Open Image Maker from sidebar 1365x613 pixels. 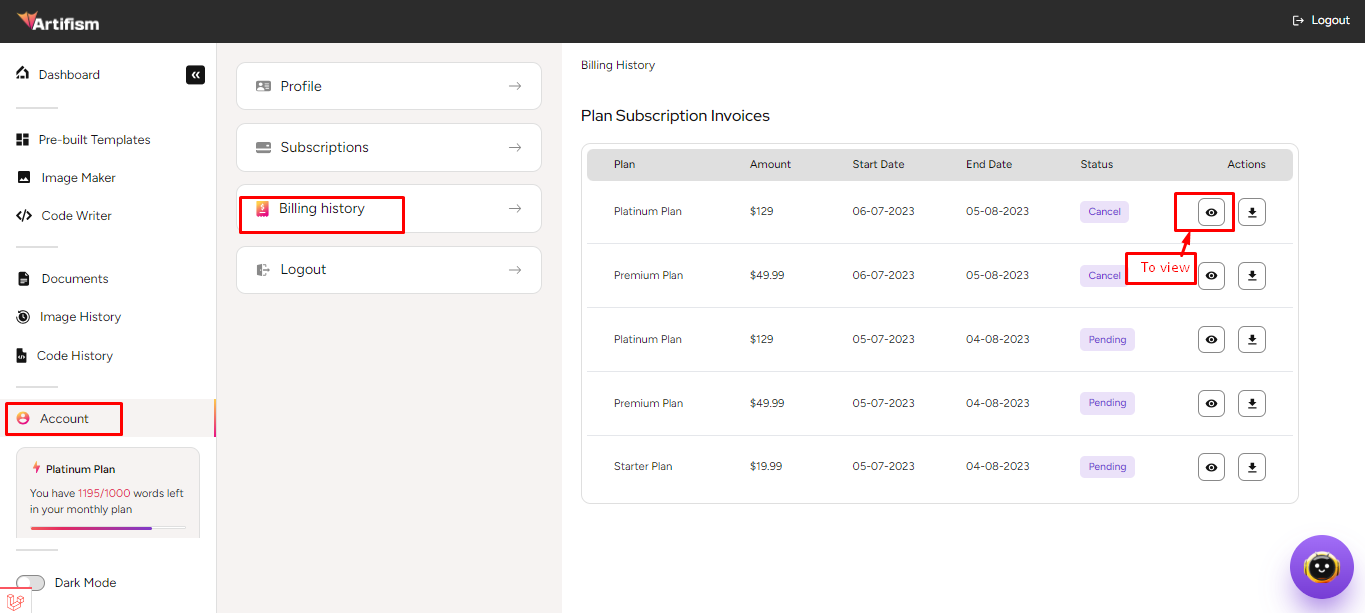pos(78,178)
